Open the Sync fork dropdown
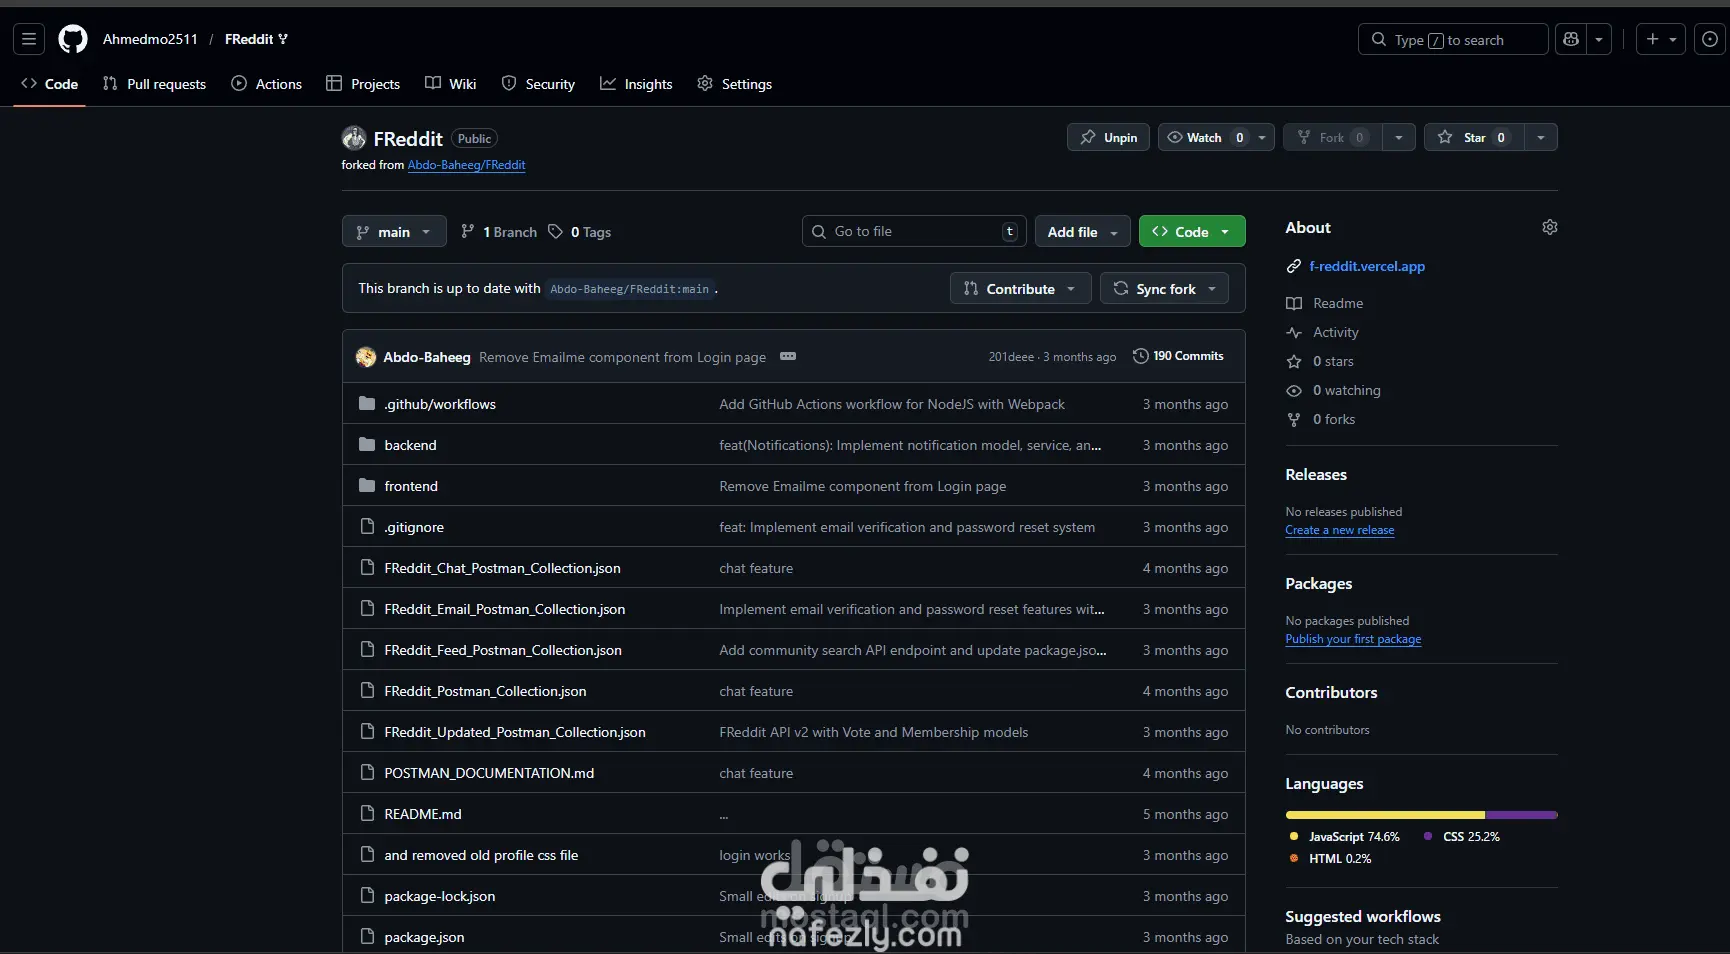 pos(1165,289)
